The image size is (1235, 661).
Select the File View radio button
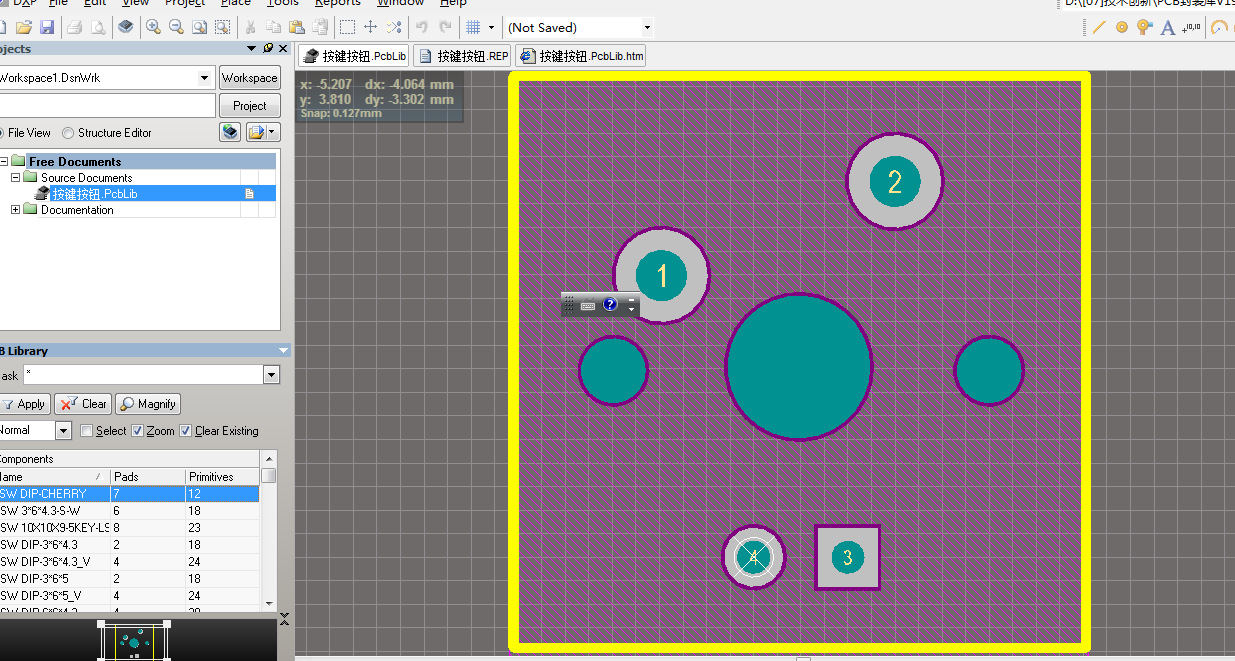(x=3, y=132)
